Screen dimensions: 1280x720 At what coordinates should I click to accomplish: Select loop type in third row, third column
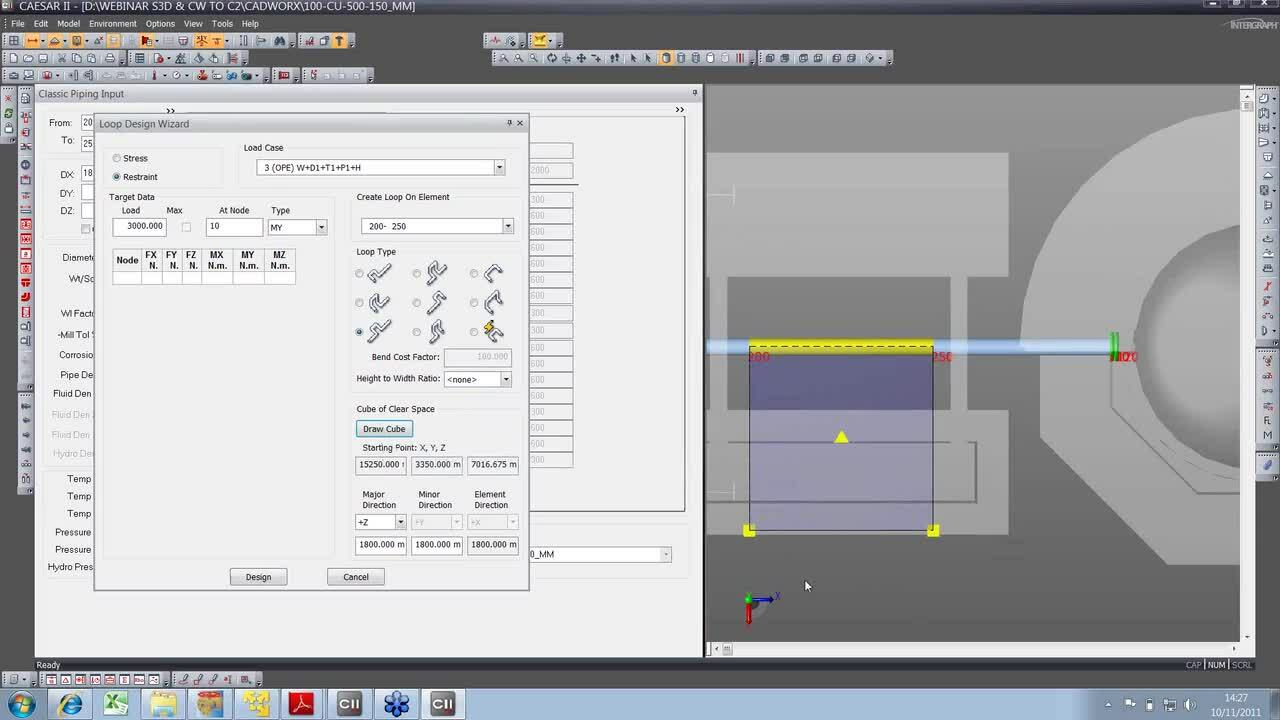tap(474, 331)
